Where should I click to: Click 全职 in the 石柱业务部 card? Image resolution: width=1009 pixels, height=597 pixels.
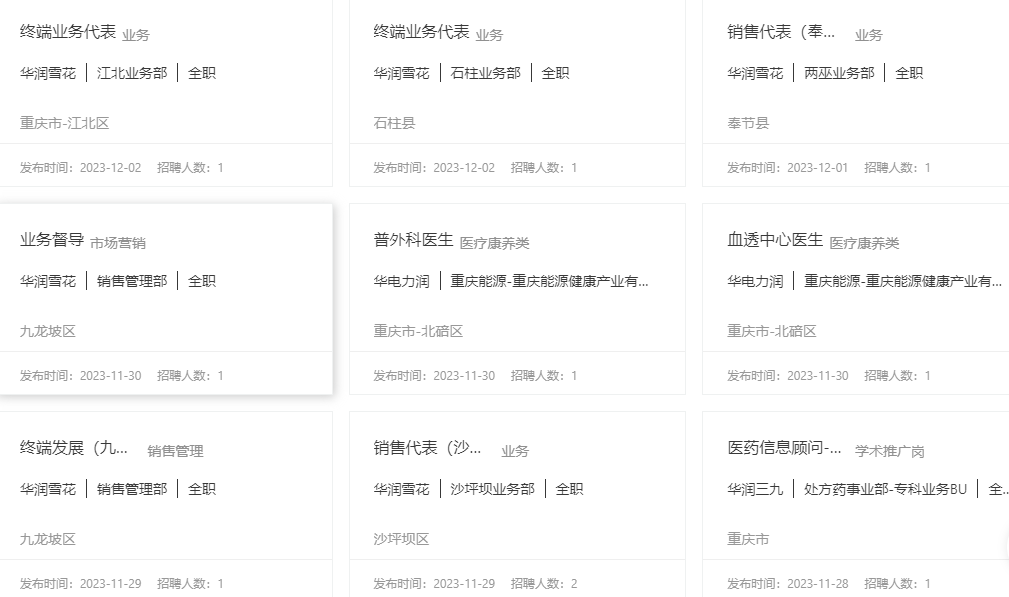click(x=555, y=73)
